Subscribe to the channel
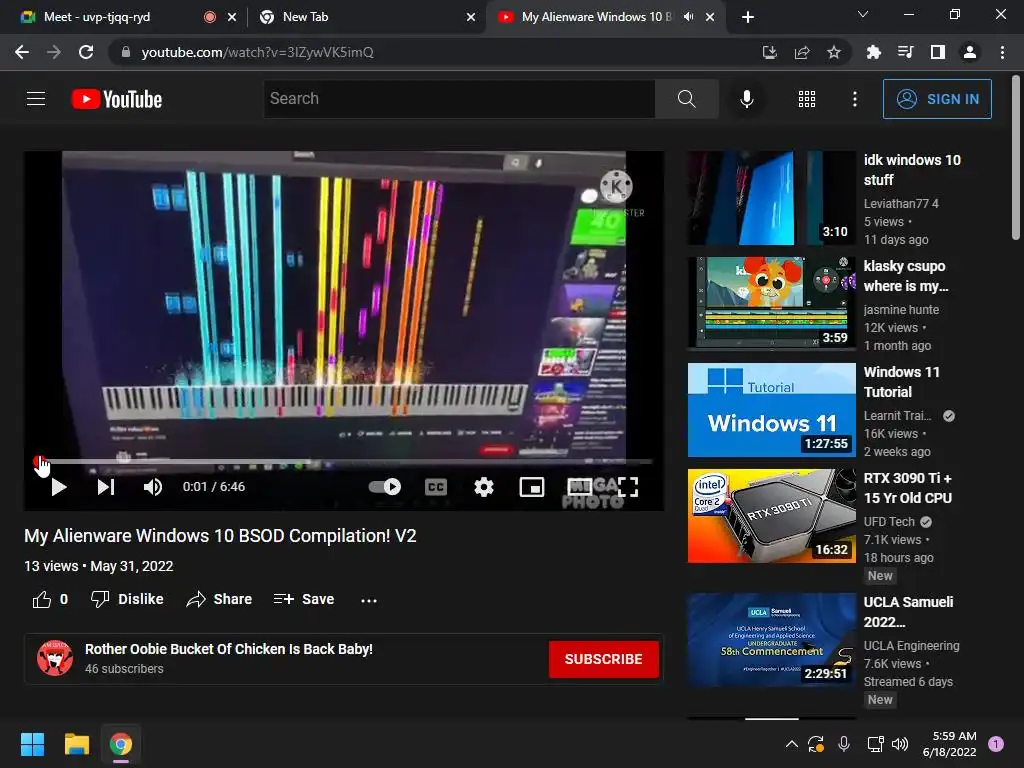This screenshot has height=768, width=1024. [x=603, y=659]
